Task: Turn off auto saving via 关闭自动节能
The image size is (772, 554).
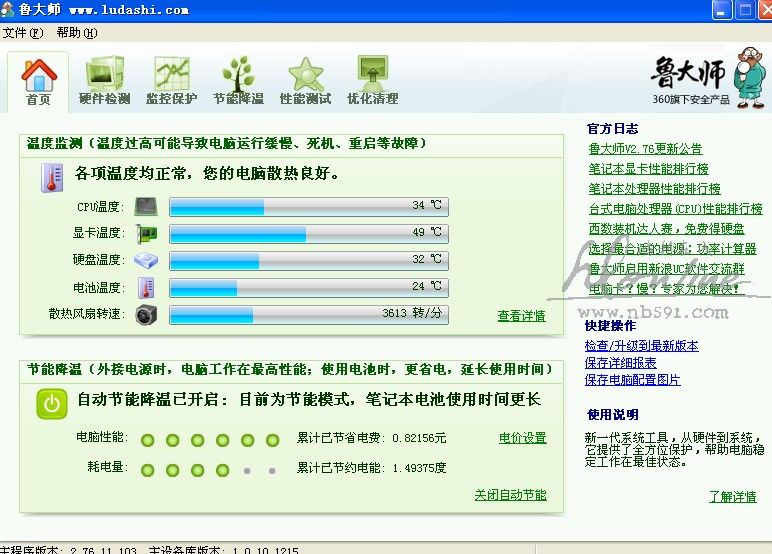Action: coord(510,495)
